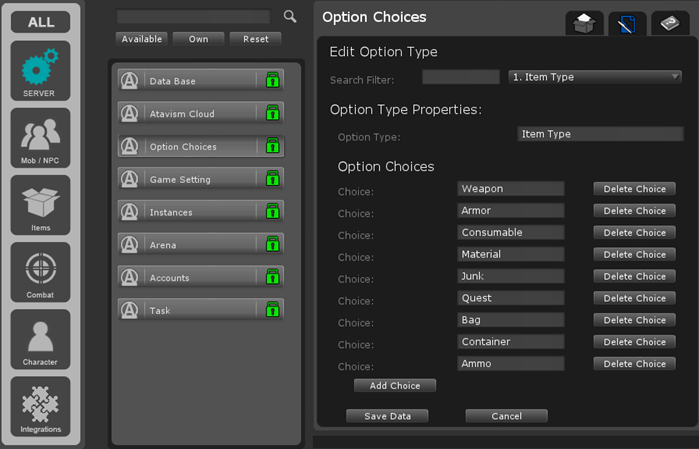Open the Mob / NPC category
The height and width of the screenshot is (449, 699).
pos(41,137)
